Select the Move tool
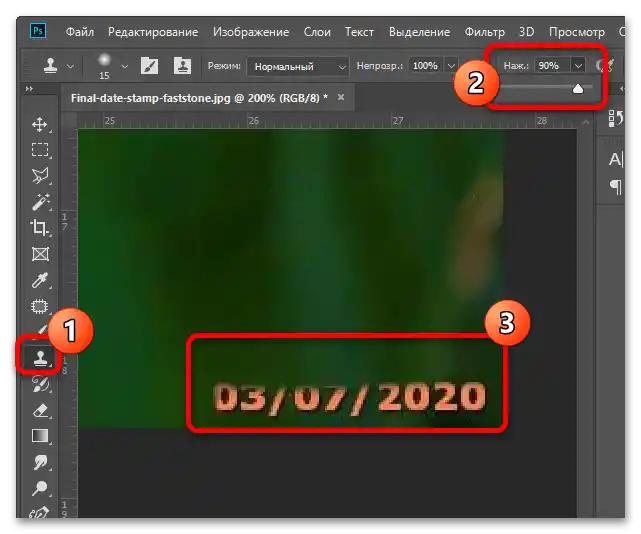This screenshot has width=641, height=534. tap(40, 124)
